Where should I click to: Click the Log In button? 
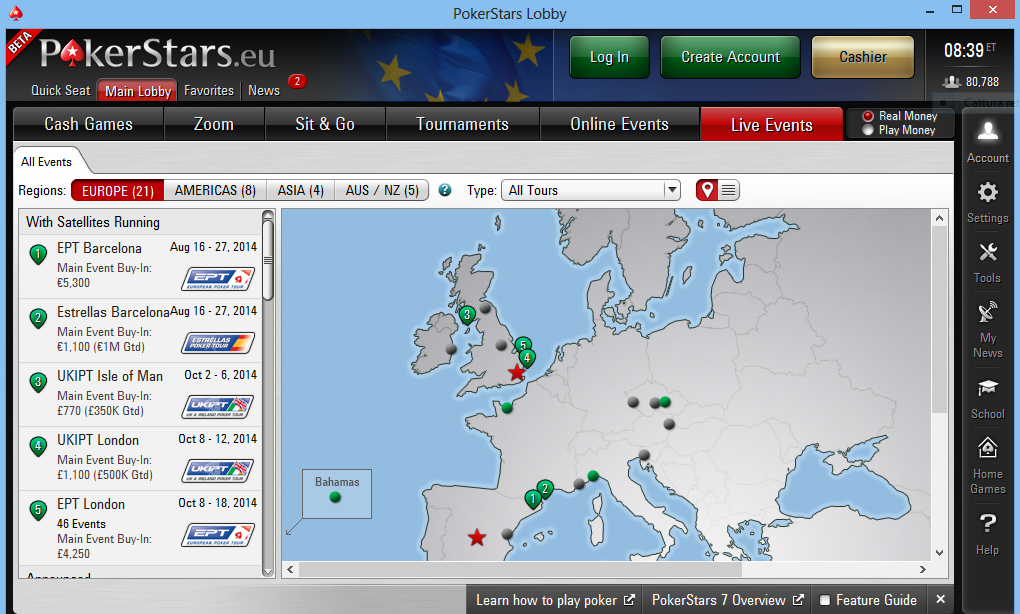point(610,57)
